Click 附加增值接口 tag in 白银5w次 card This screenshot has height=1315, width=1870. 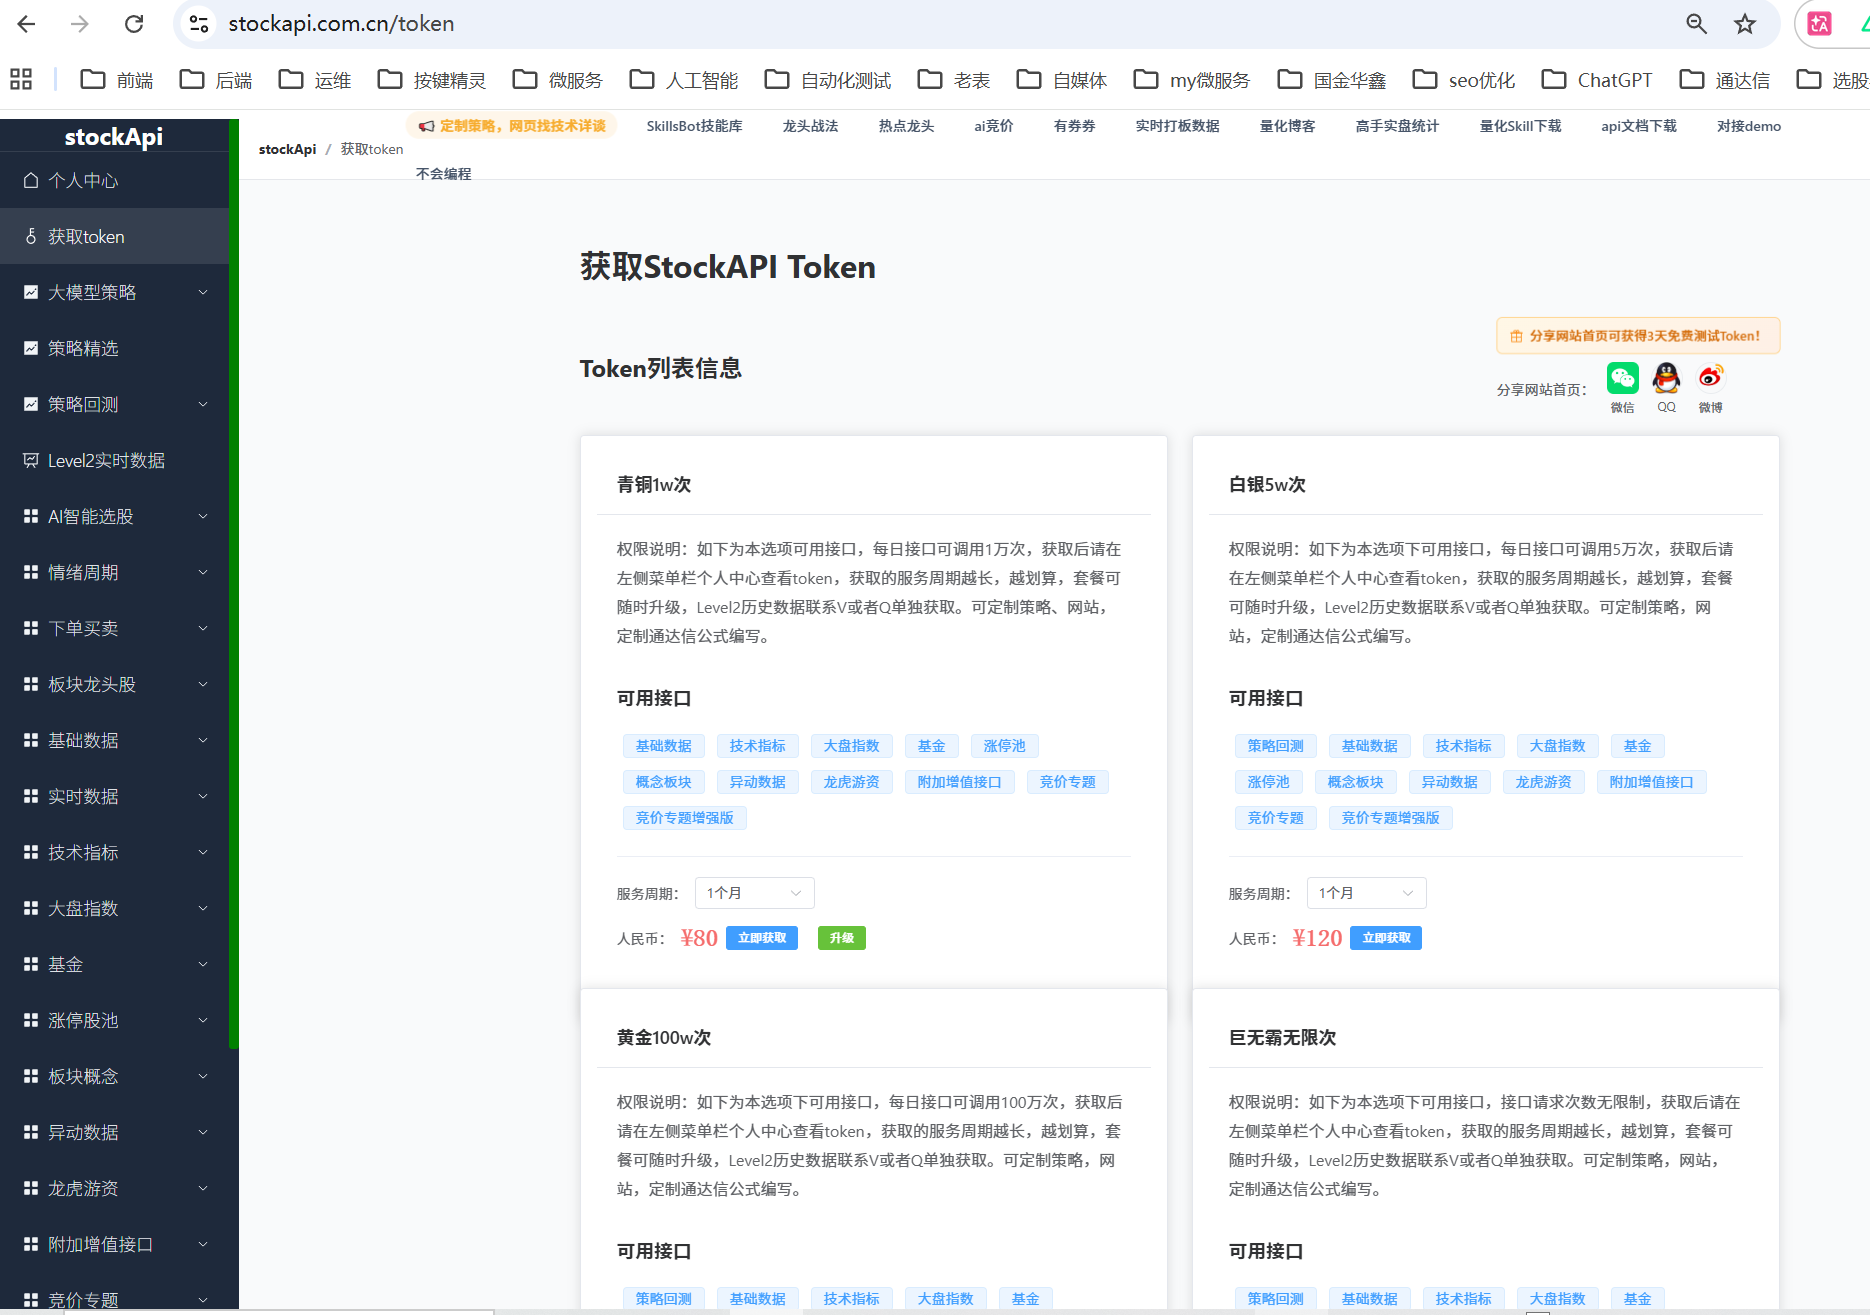pos(1651,782)
